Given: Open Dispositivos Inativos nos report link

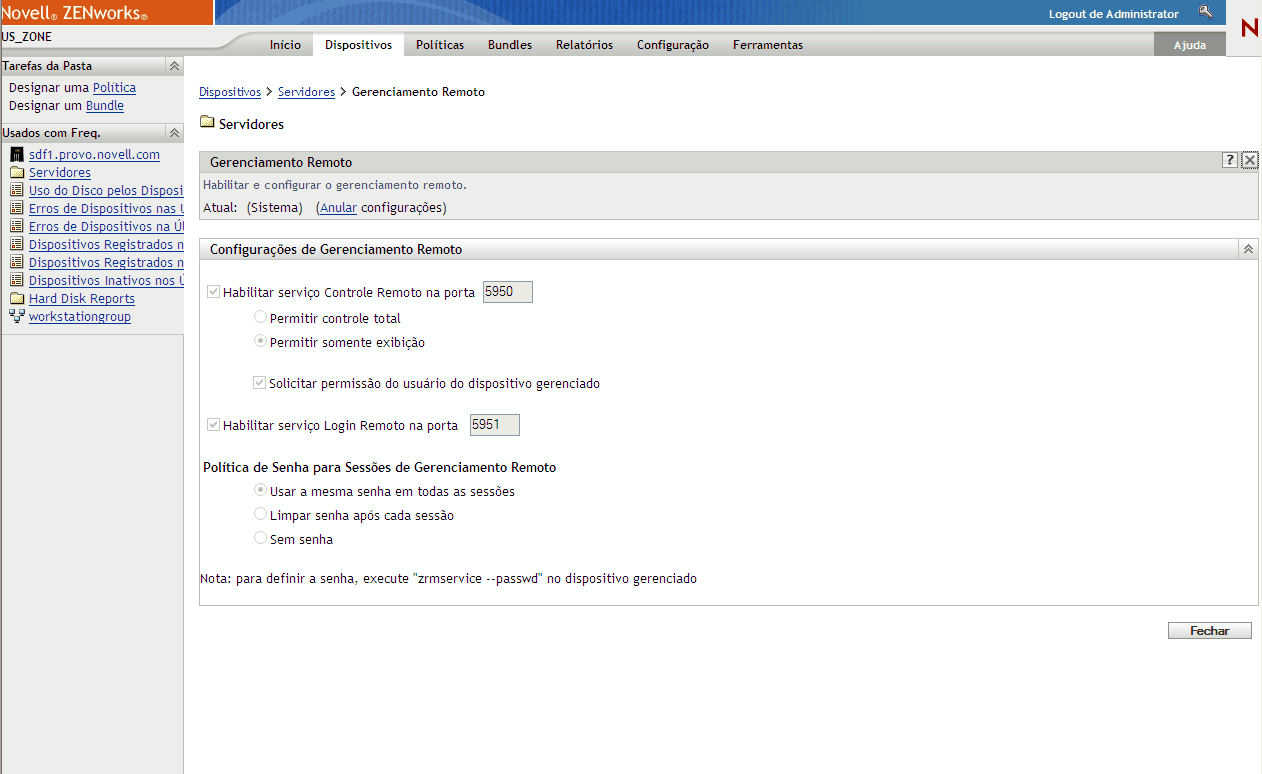Looking at the screenshot, I should [x=106, y=281].
